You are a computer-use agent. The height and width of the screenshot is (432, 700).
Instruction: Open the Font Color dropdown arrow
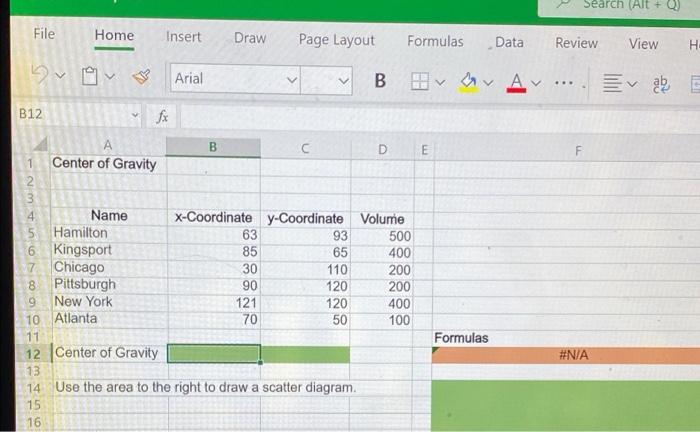click(x=536, y=83)
